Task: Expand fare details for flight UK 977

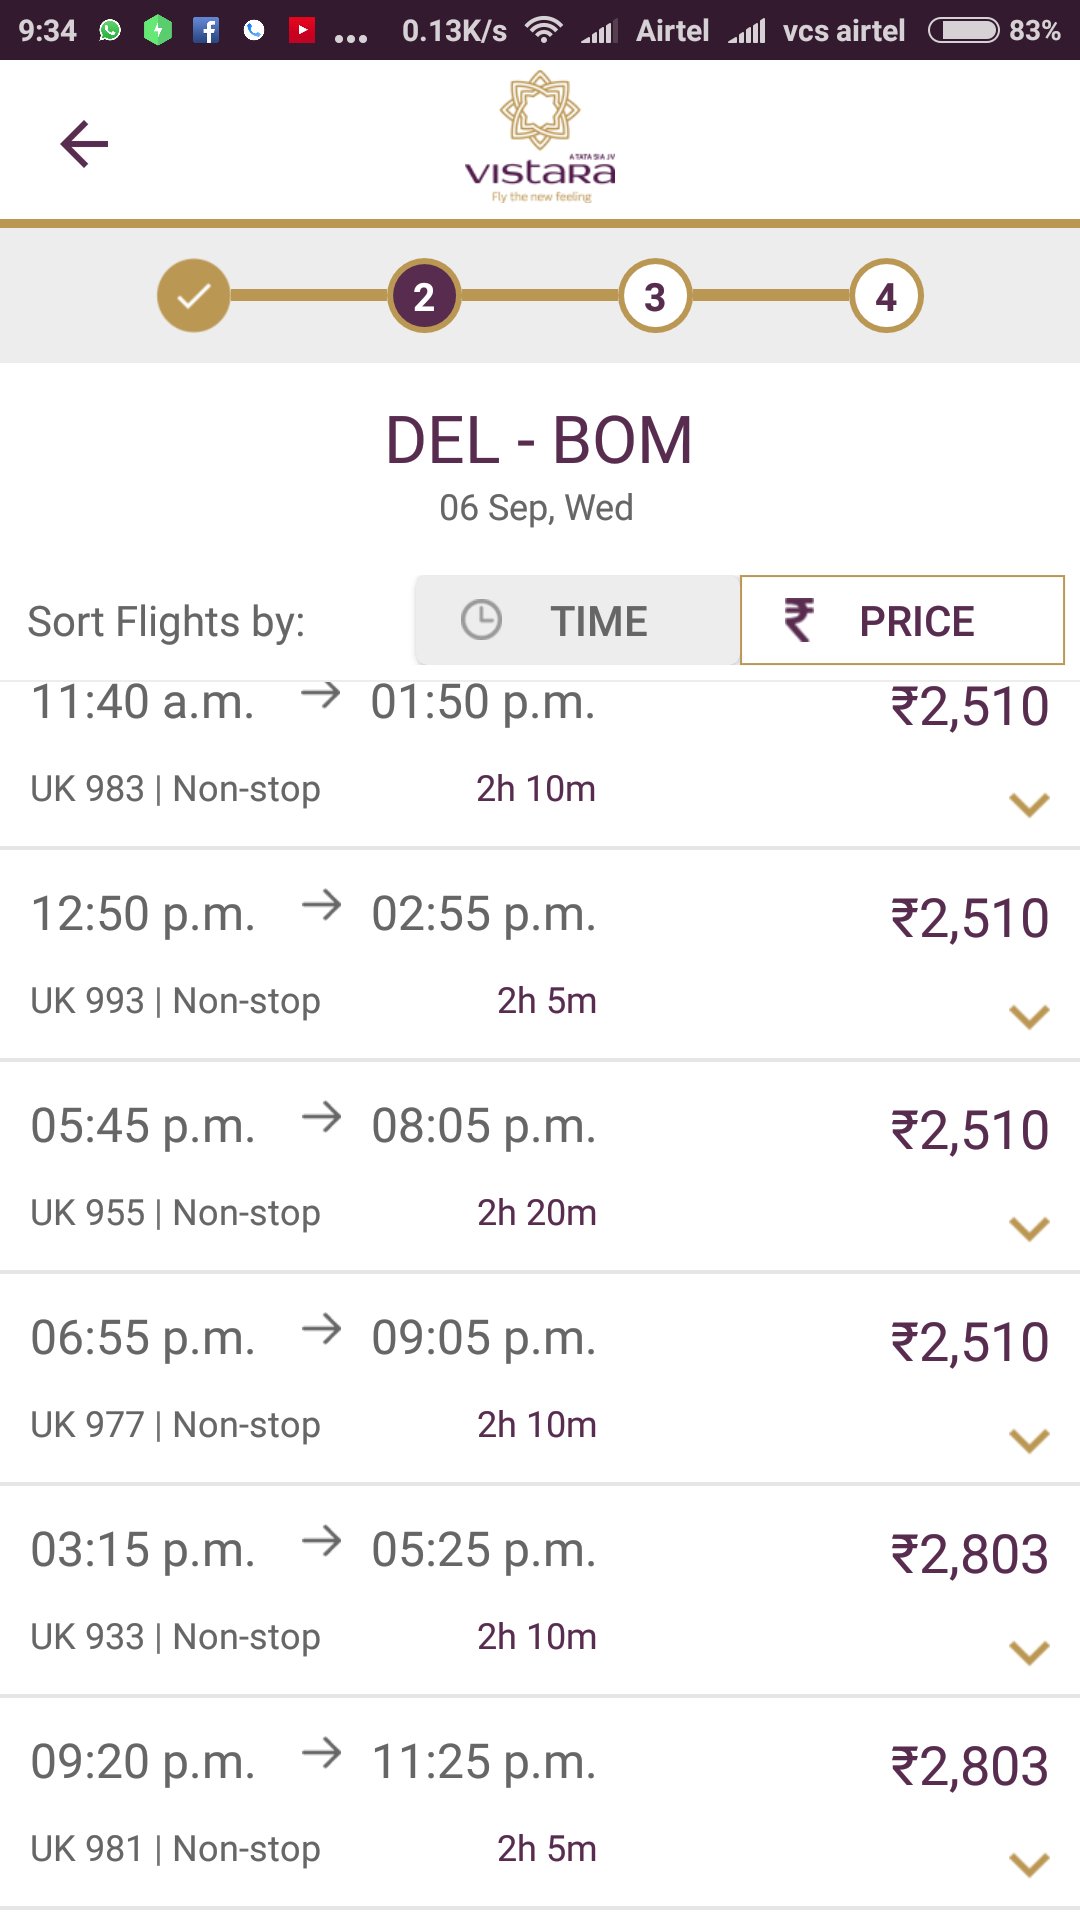Action: click(x=1029, y=1440)
